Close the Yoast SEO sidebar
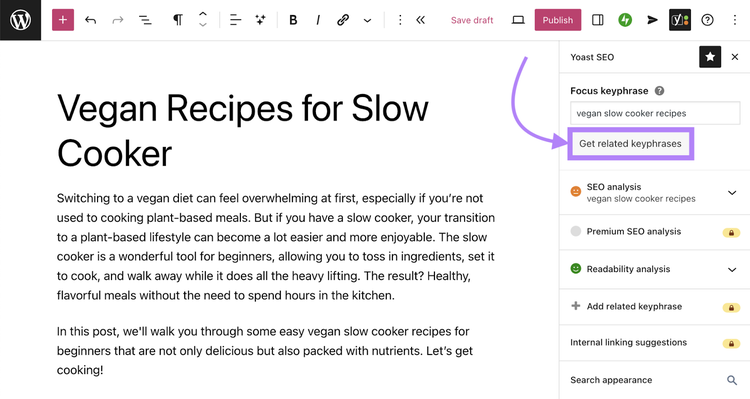Viewport: 750px width, 399px height. (x=735, y=57)
